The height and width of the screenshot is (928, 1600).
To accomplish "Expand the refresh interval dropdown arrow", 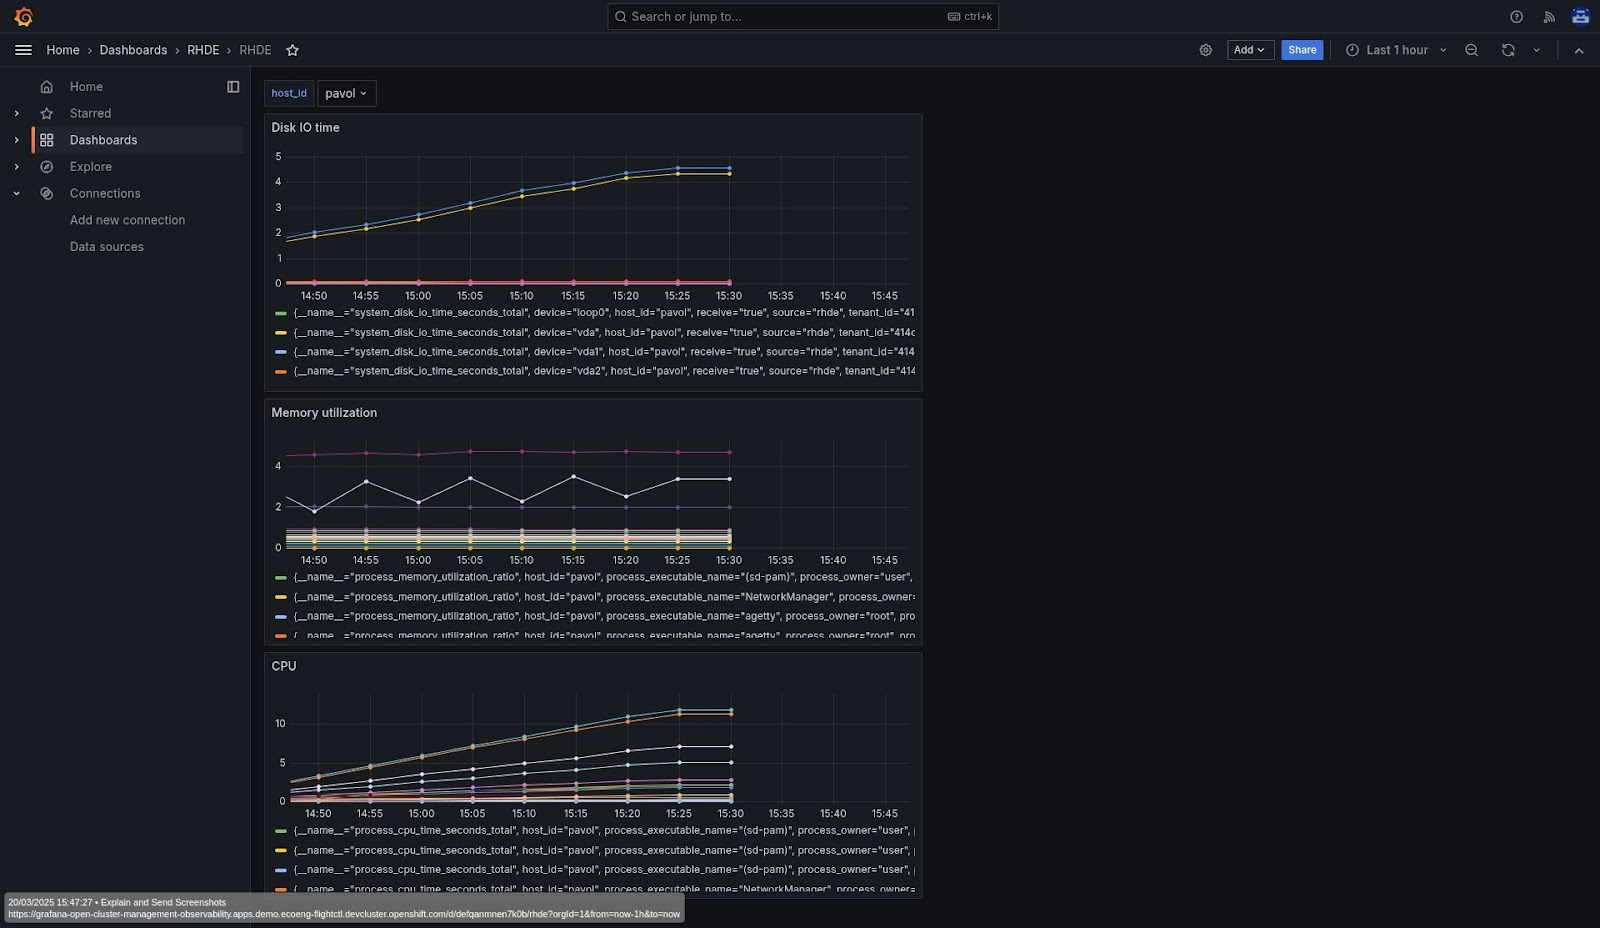I will tap(1537, 50).
